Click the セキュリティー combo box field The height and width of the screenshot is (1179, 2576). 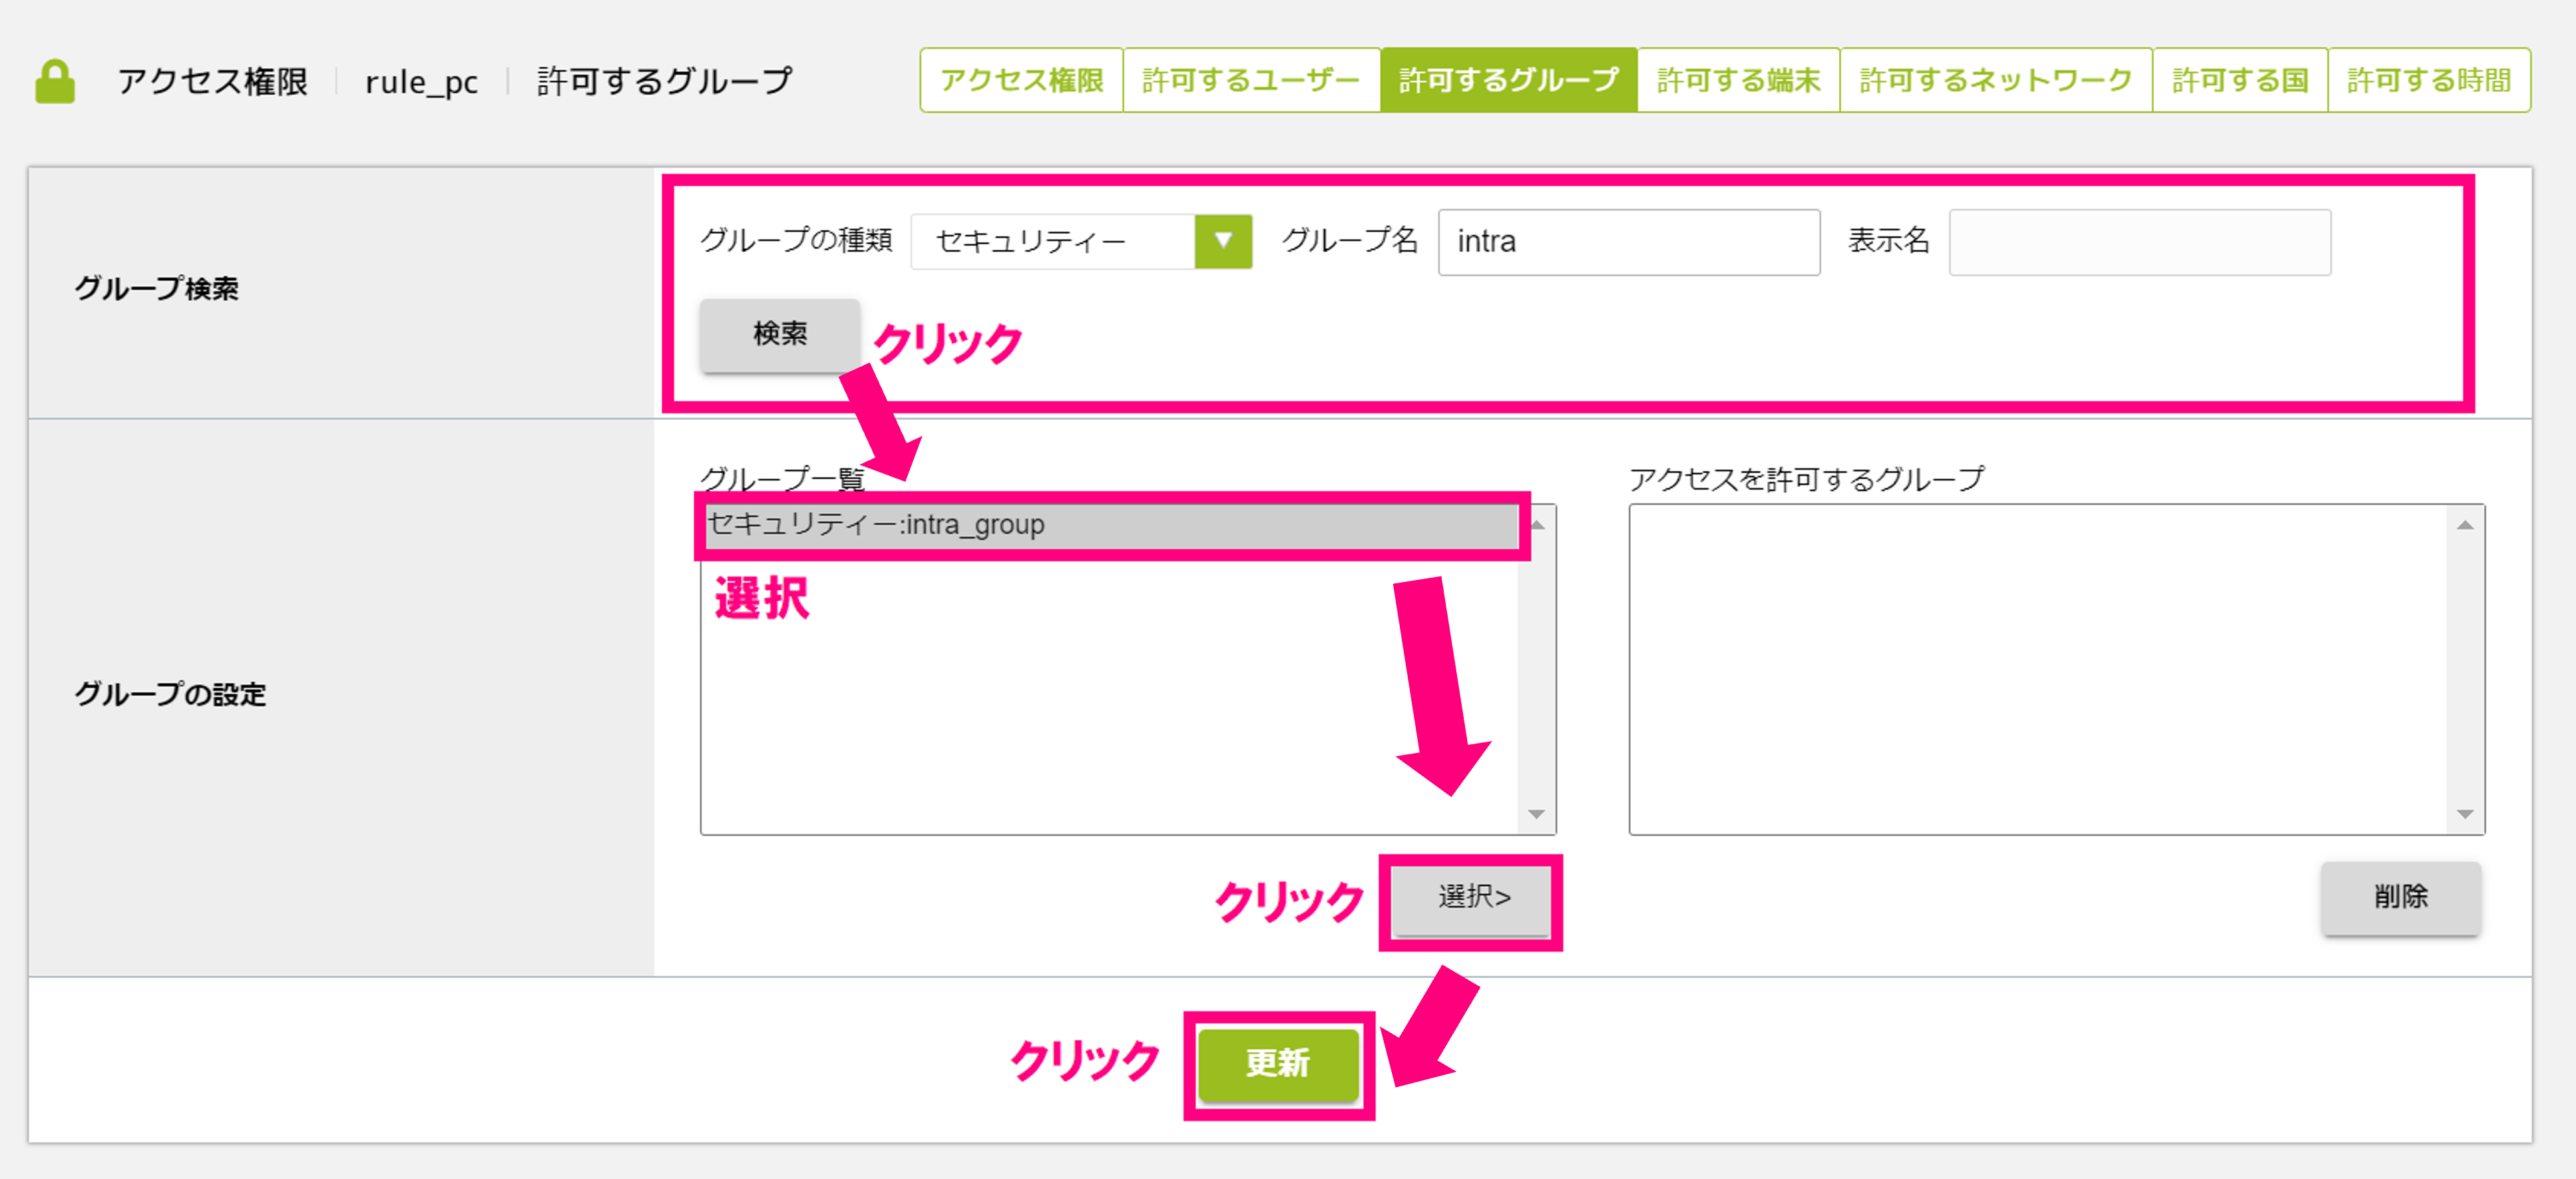pos(1081,241)
